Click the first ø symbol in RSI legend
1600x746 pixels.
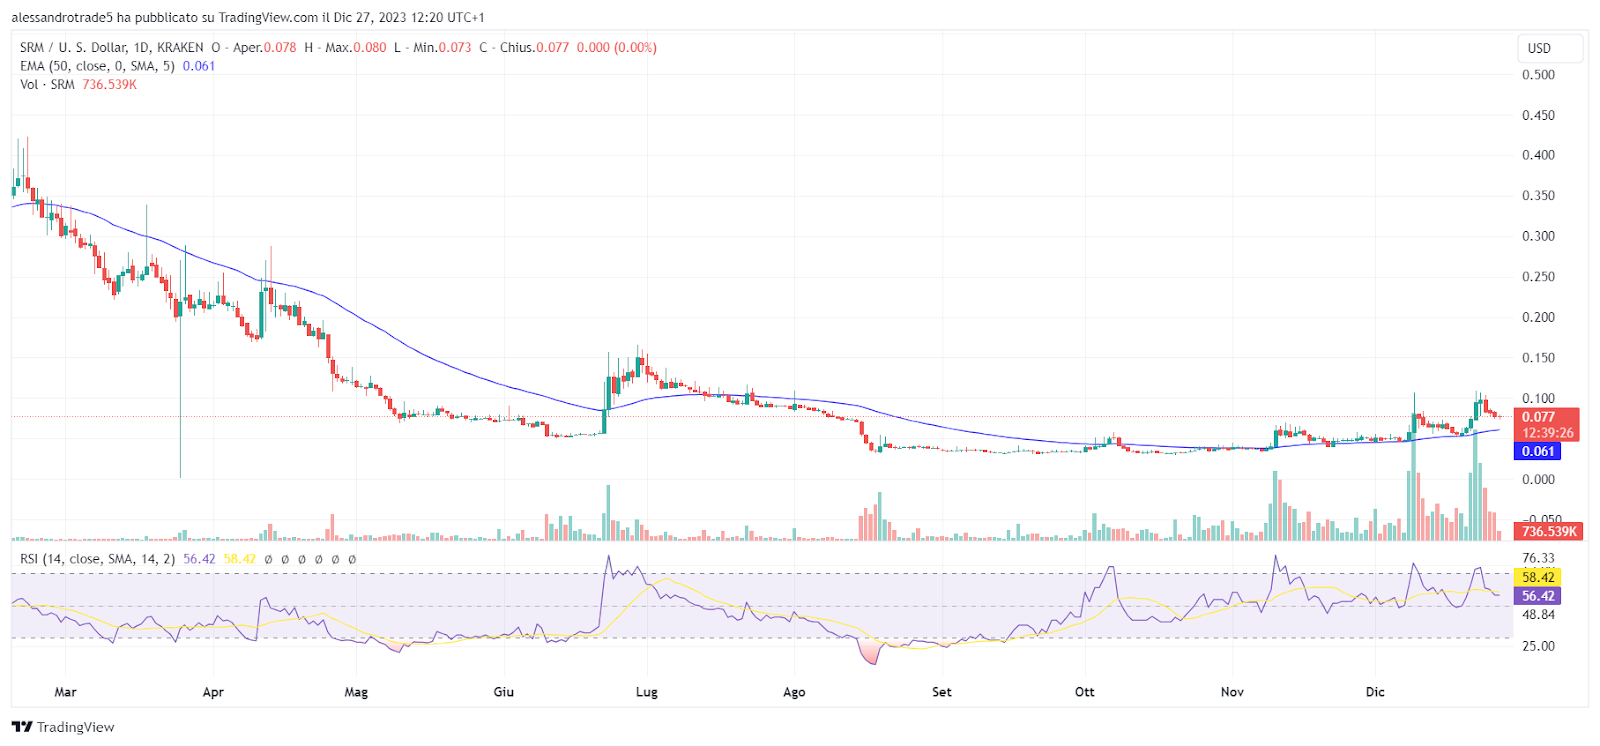point(268,560)
